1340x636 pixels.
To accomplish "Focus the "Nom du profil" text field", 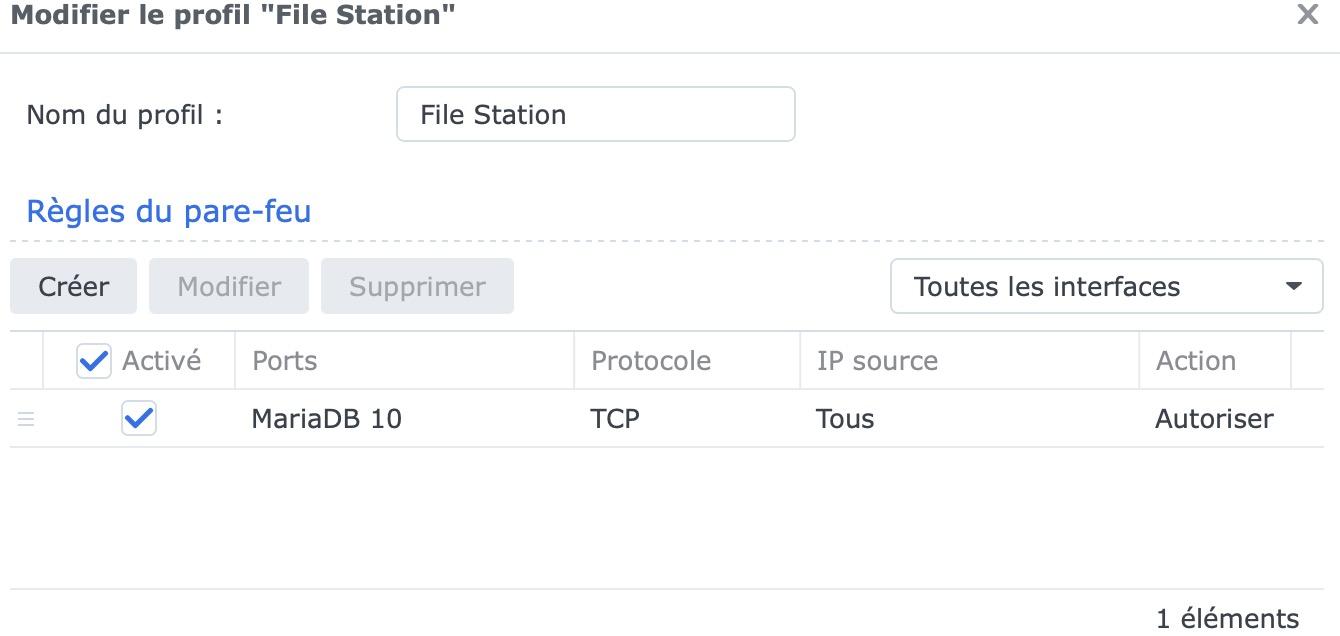I will point(595,115).
